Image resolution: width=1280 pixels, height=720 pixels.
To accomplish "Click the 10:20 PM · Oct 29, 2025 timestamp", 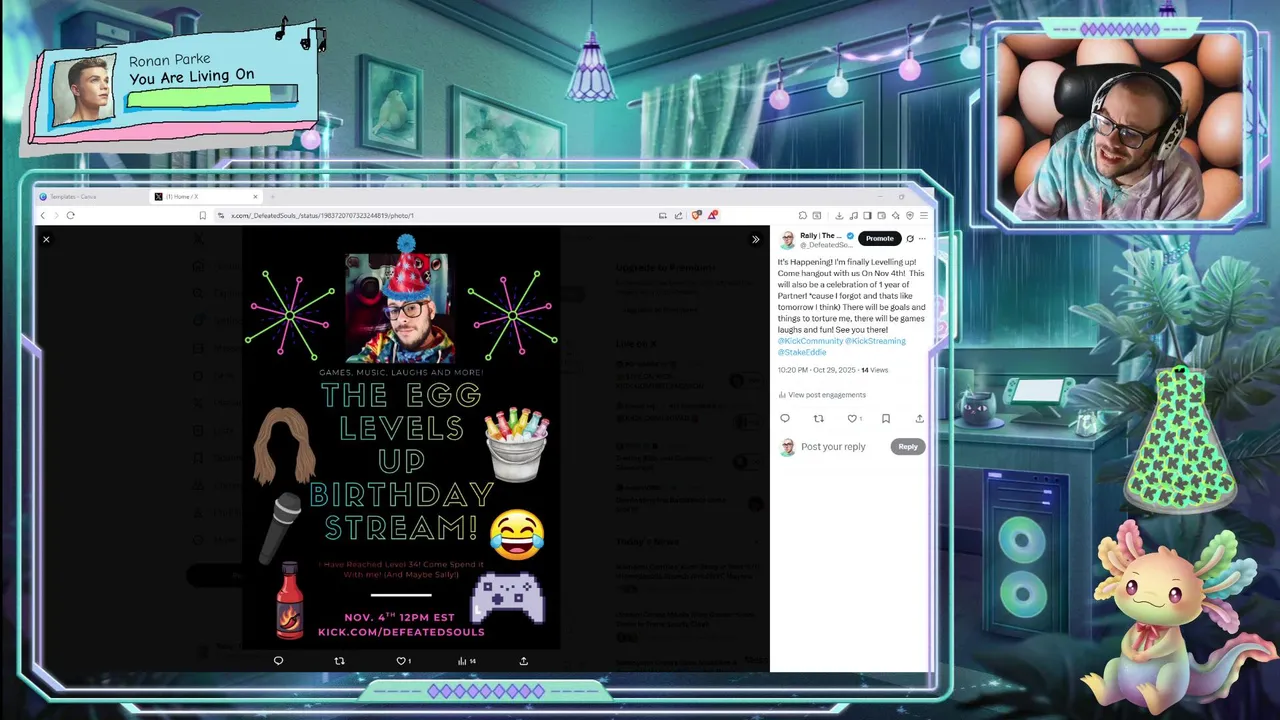I will [817, 370].
